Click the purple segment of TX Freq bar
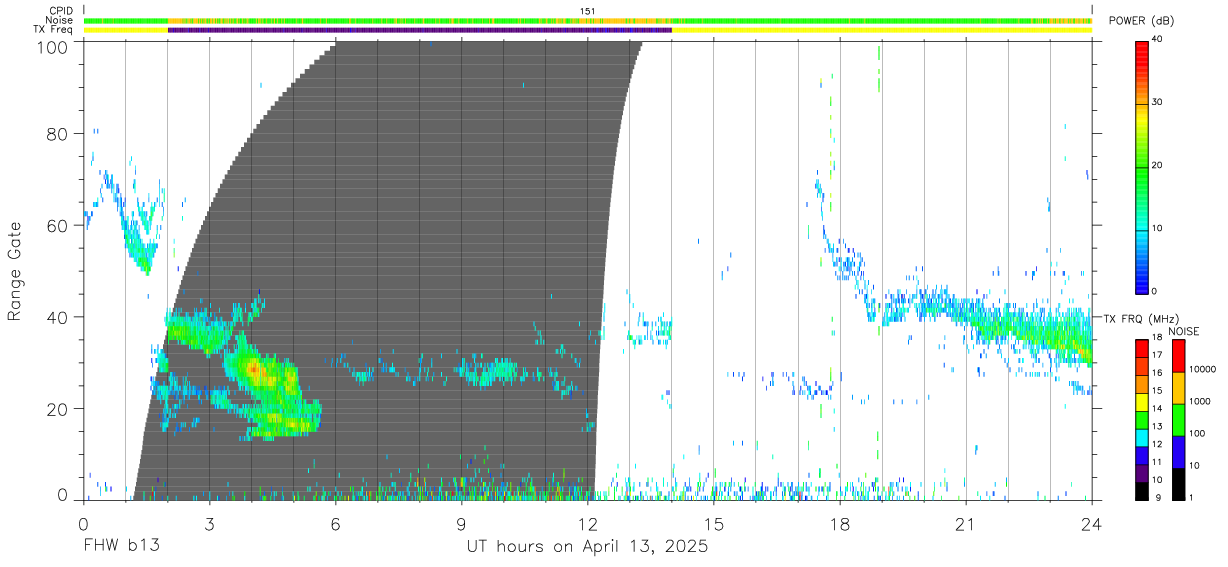 419,30
